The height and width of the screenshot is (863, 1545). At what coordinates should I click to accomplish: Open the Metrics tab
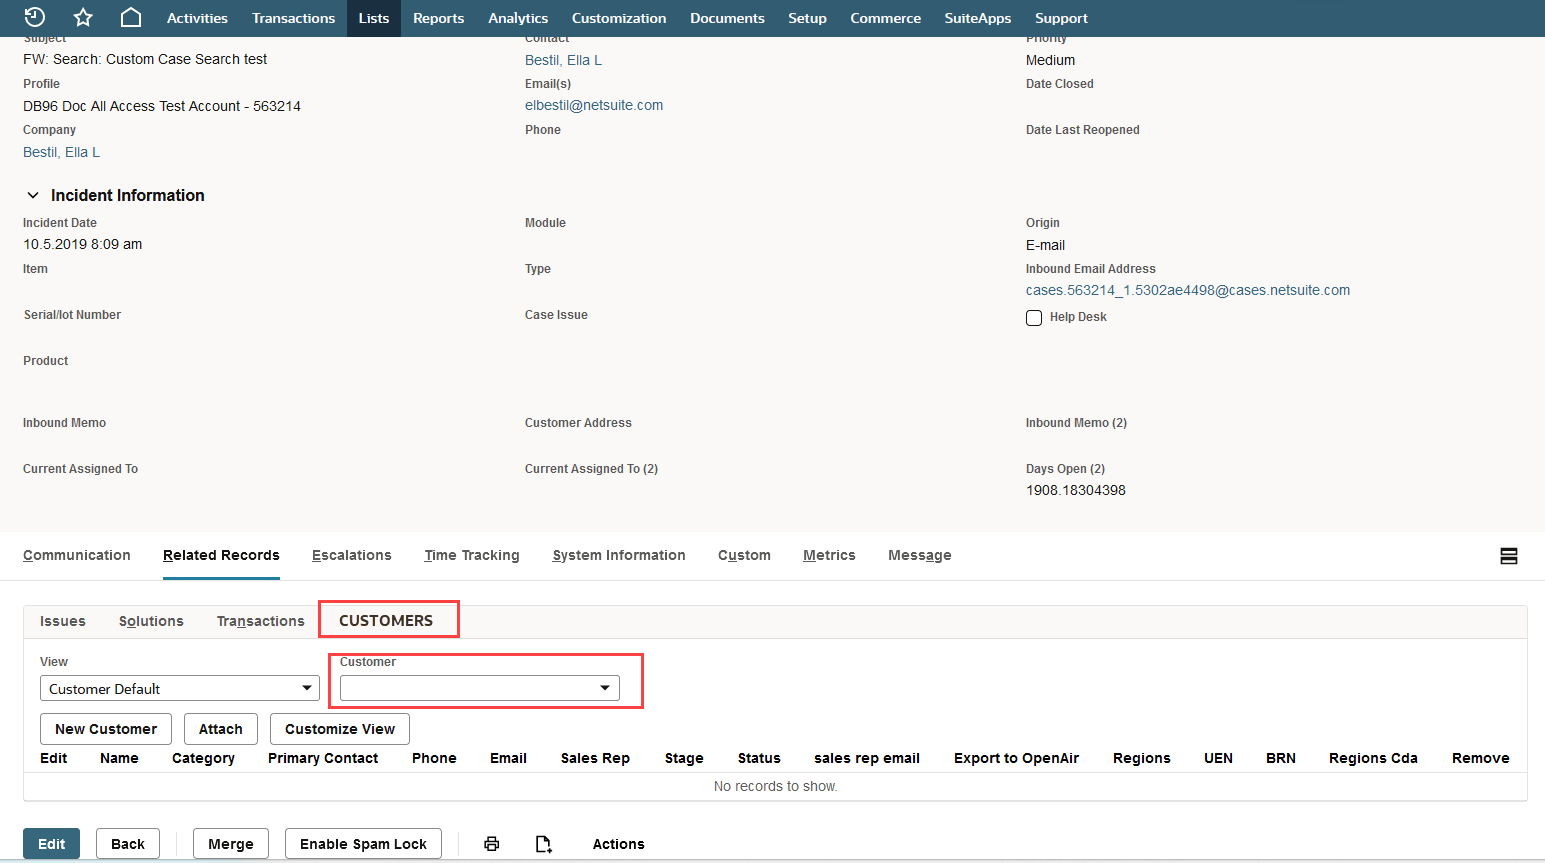point(829,555)
